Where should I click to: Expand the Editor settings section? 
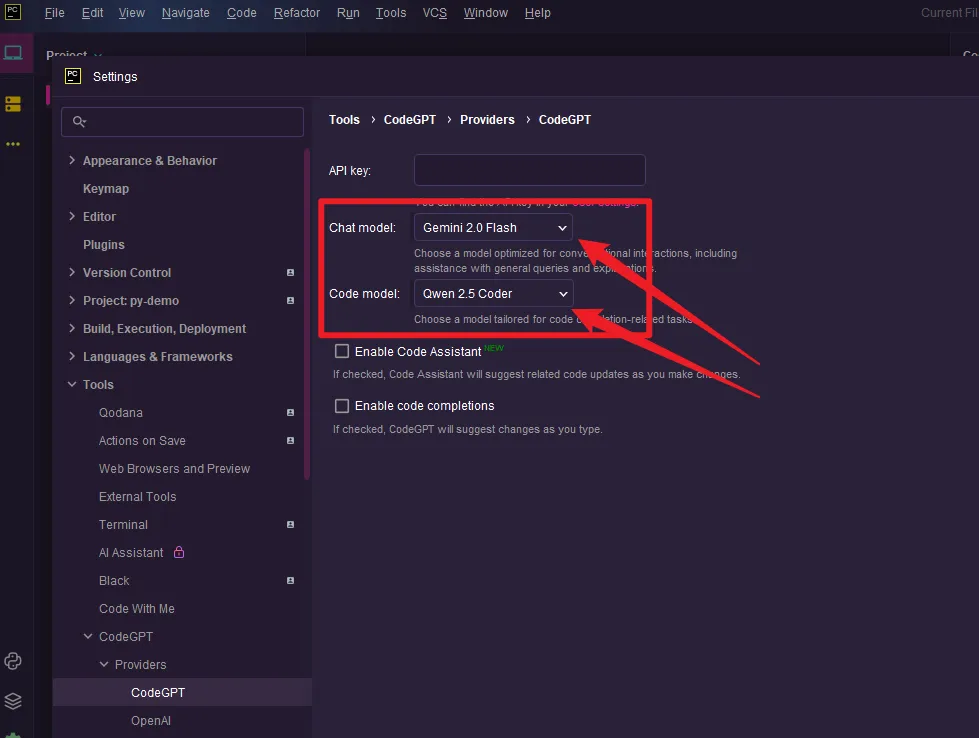tap(72, 216)
